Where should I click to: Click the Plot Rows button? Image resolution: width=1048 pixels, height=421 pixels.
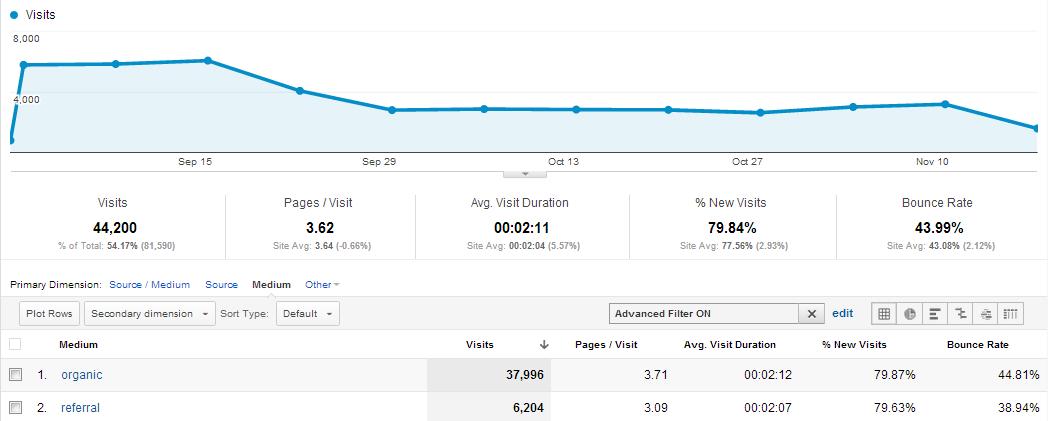49,314
